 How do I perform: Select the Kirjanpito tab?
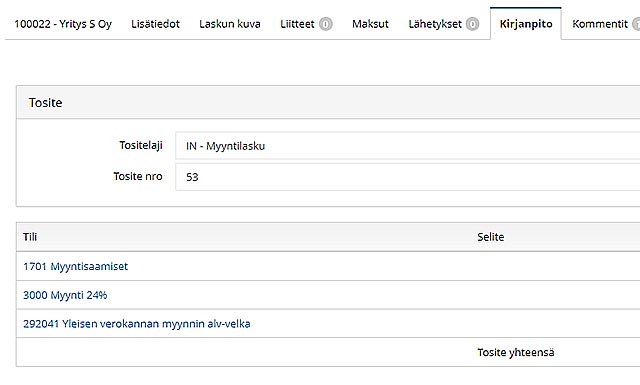pyautogui.click(x=526, y=24)
